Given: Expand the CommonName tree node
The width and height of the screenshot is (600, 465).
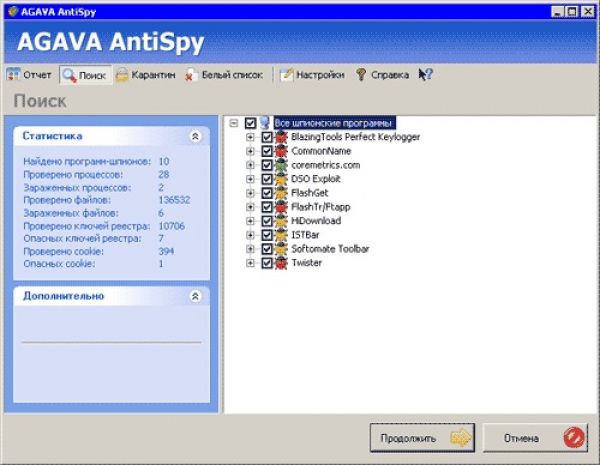Looking at the screenshot, I should [x=250, y=151].
